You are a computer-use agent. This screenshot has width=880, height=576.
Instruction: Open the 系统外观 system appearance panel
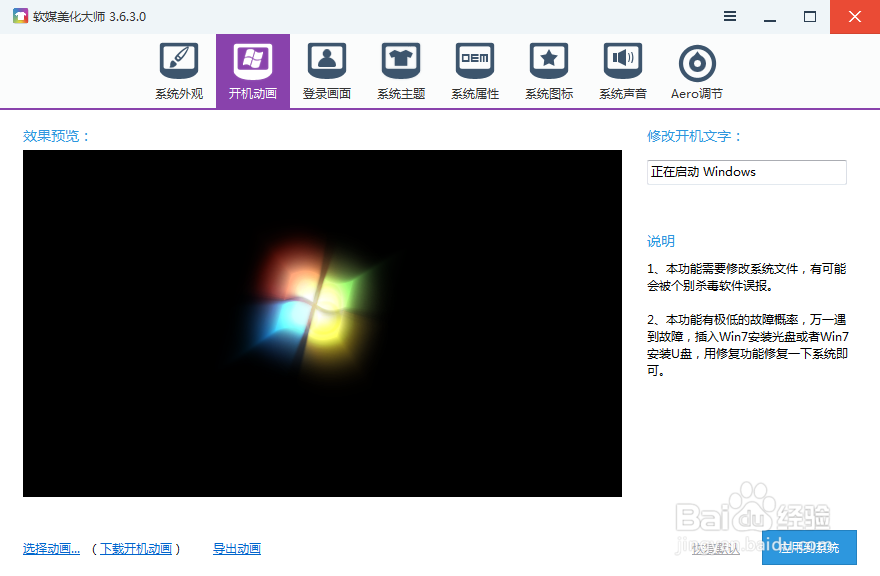[x=178, y=70]
